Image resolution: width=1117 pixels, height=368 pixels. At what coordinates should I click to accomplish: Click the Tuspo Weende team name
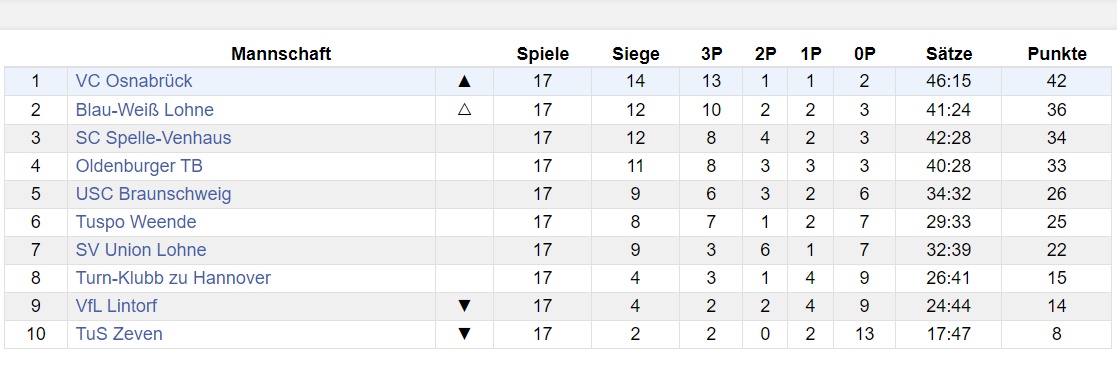(x=135, y=222)
